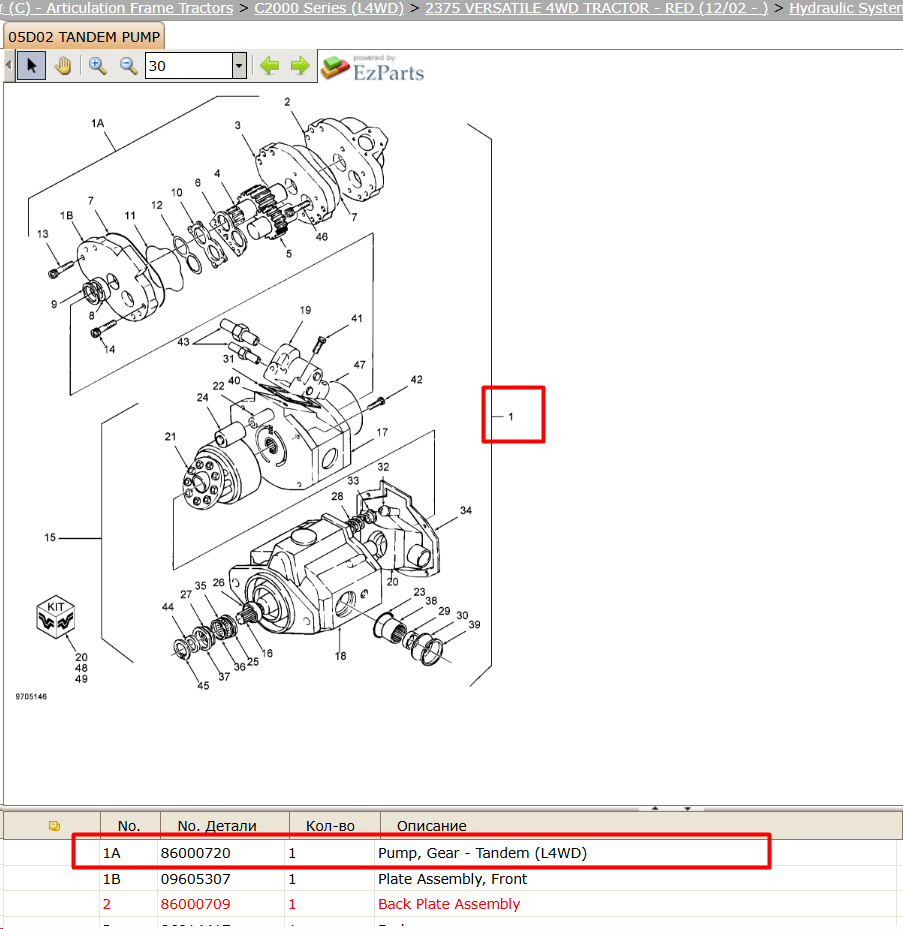Viewport: 903px width, 929px height.
Task: Click the note icon in table header
Action: click(x=54, y=825)
